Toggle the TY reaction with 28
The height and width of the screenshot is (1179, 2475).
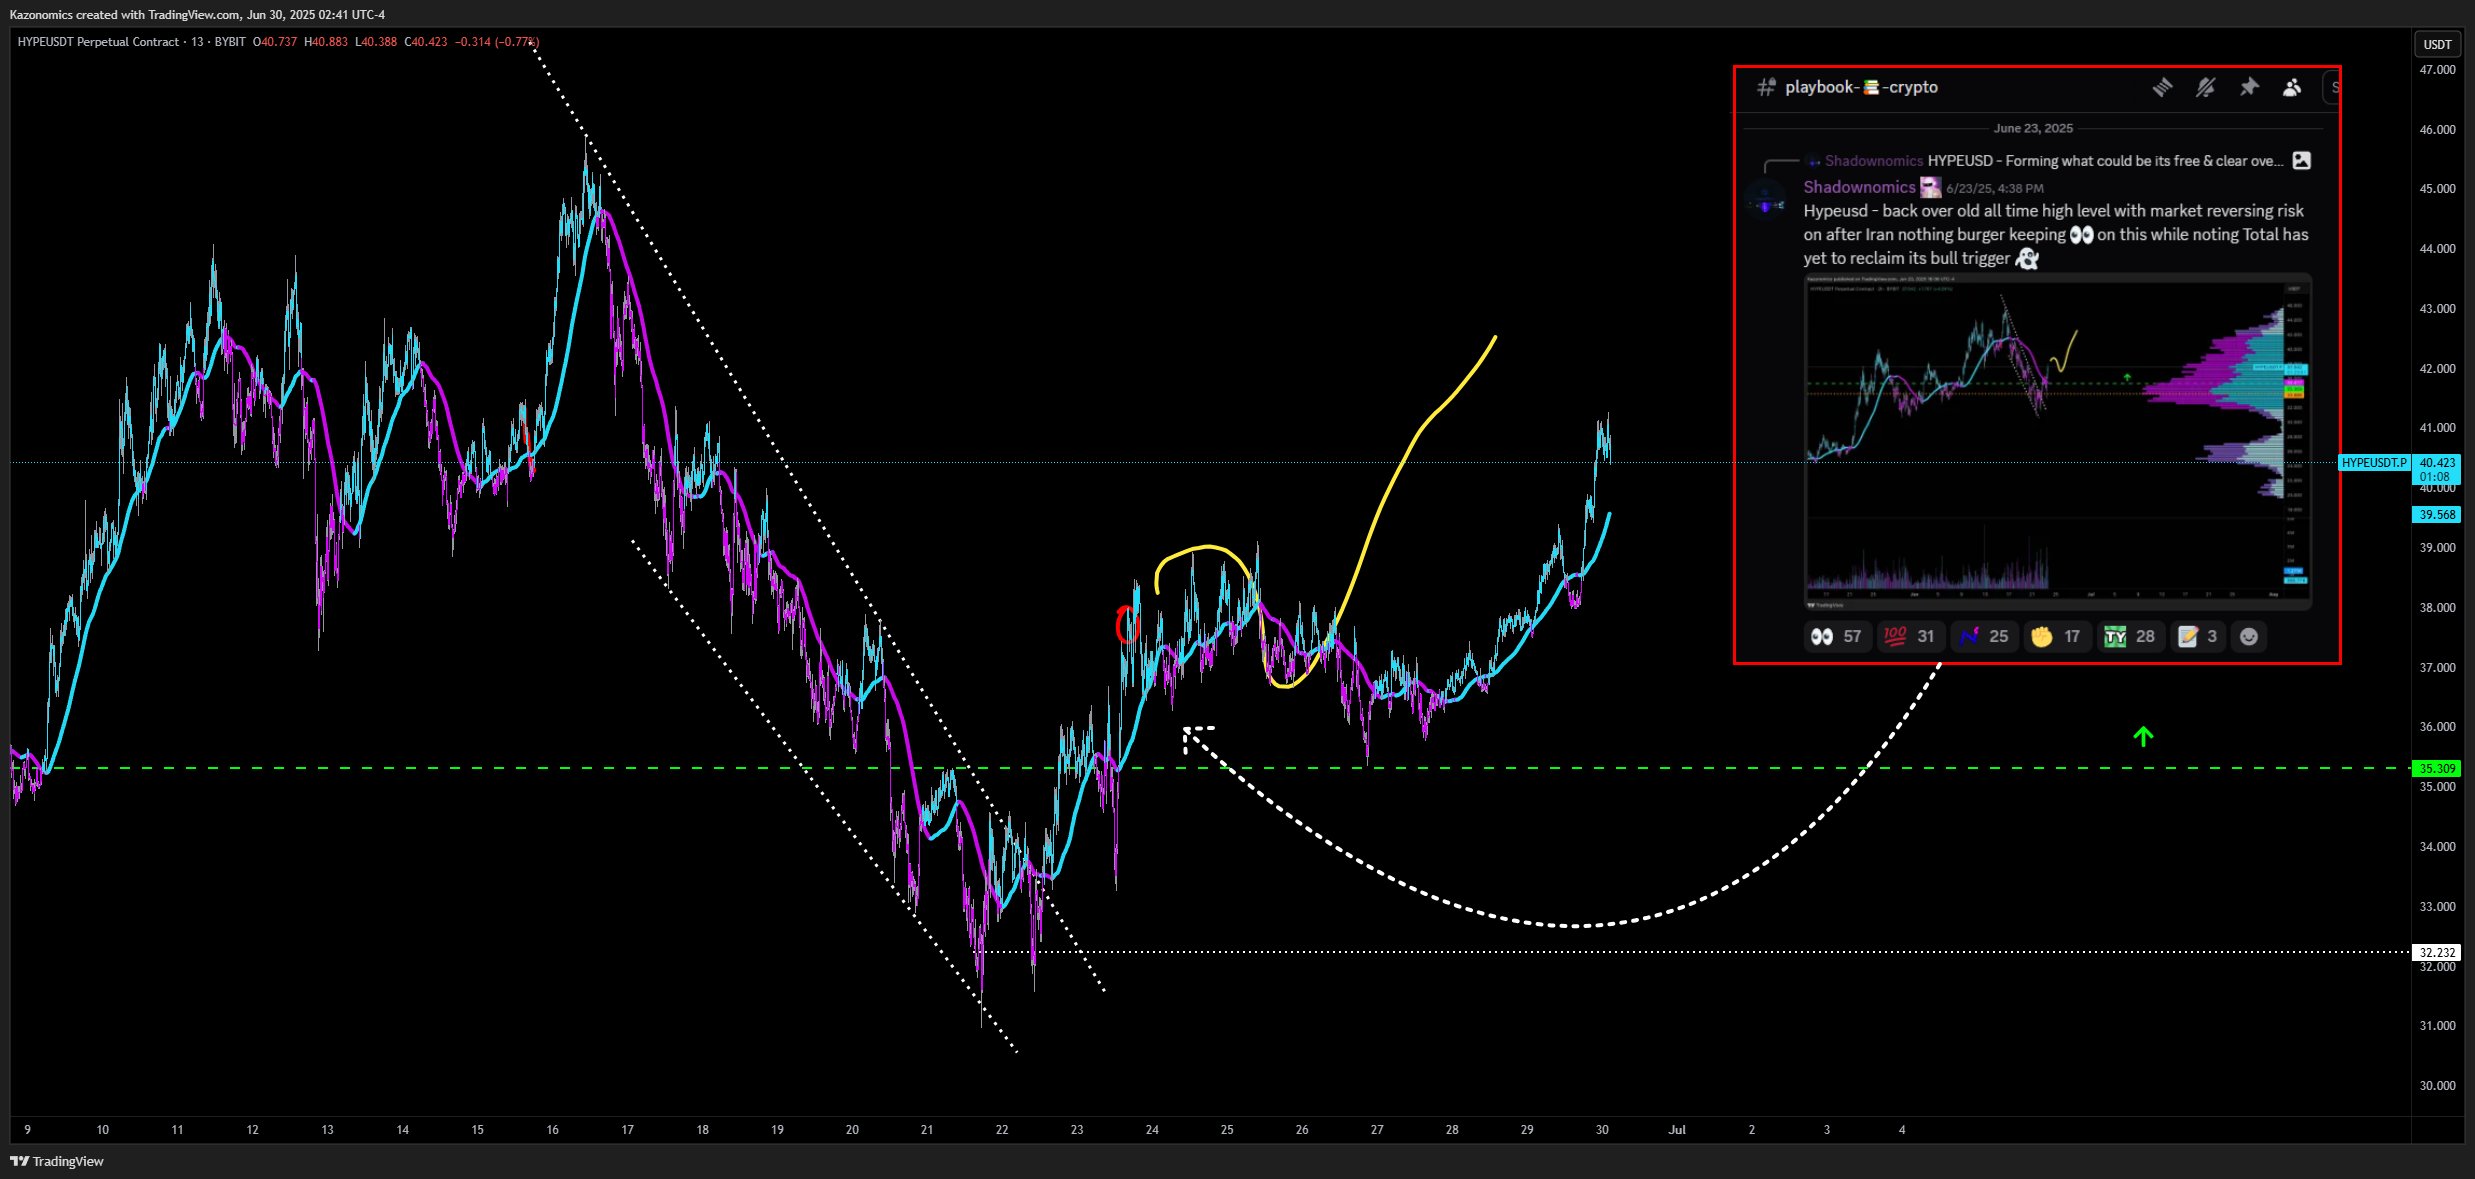click(x=2131, y=636)
